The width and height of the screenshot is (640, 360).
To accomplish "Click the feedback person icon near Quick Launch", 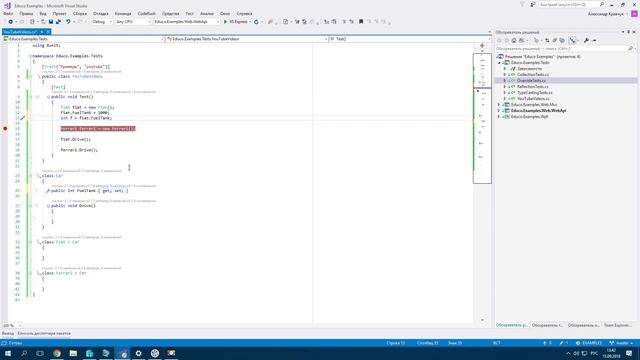I will pos(533,4).
